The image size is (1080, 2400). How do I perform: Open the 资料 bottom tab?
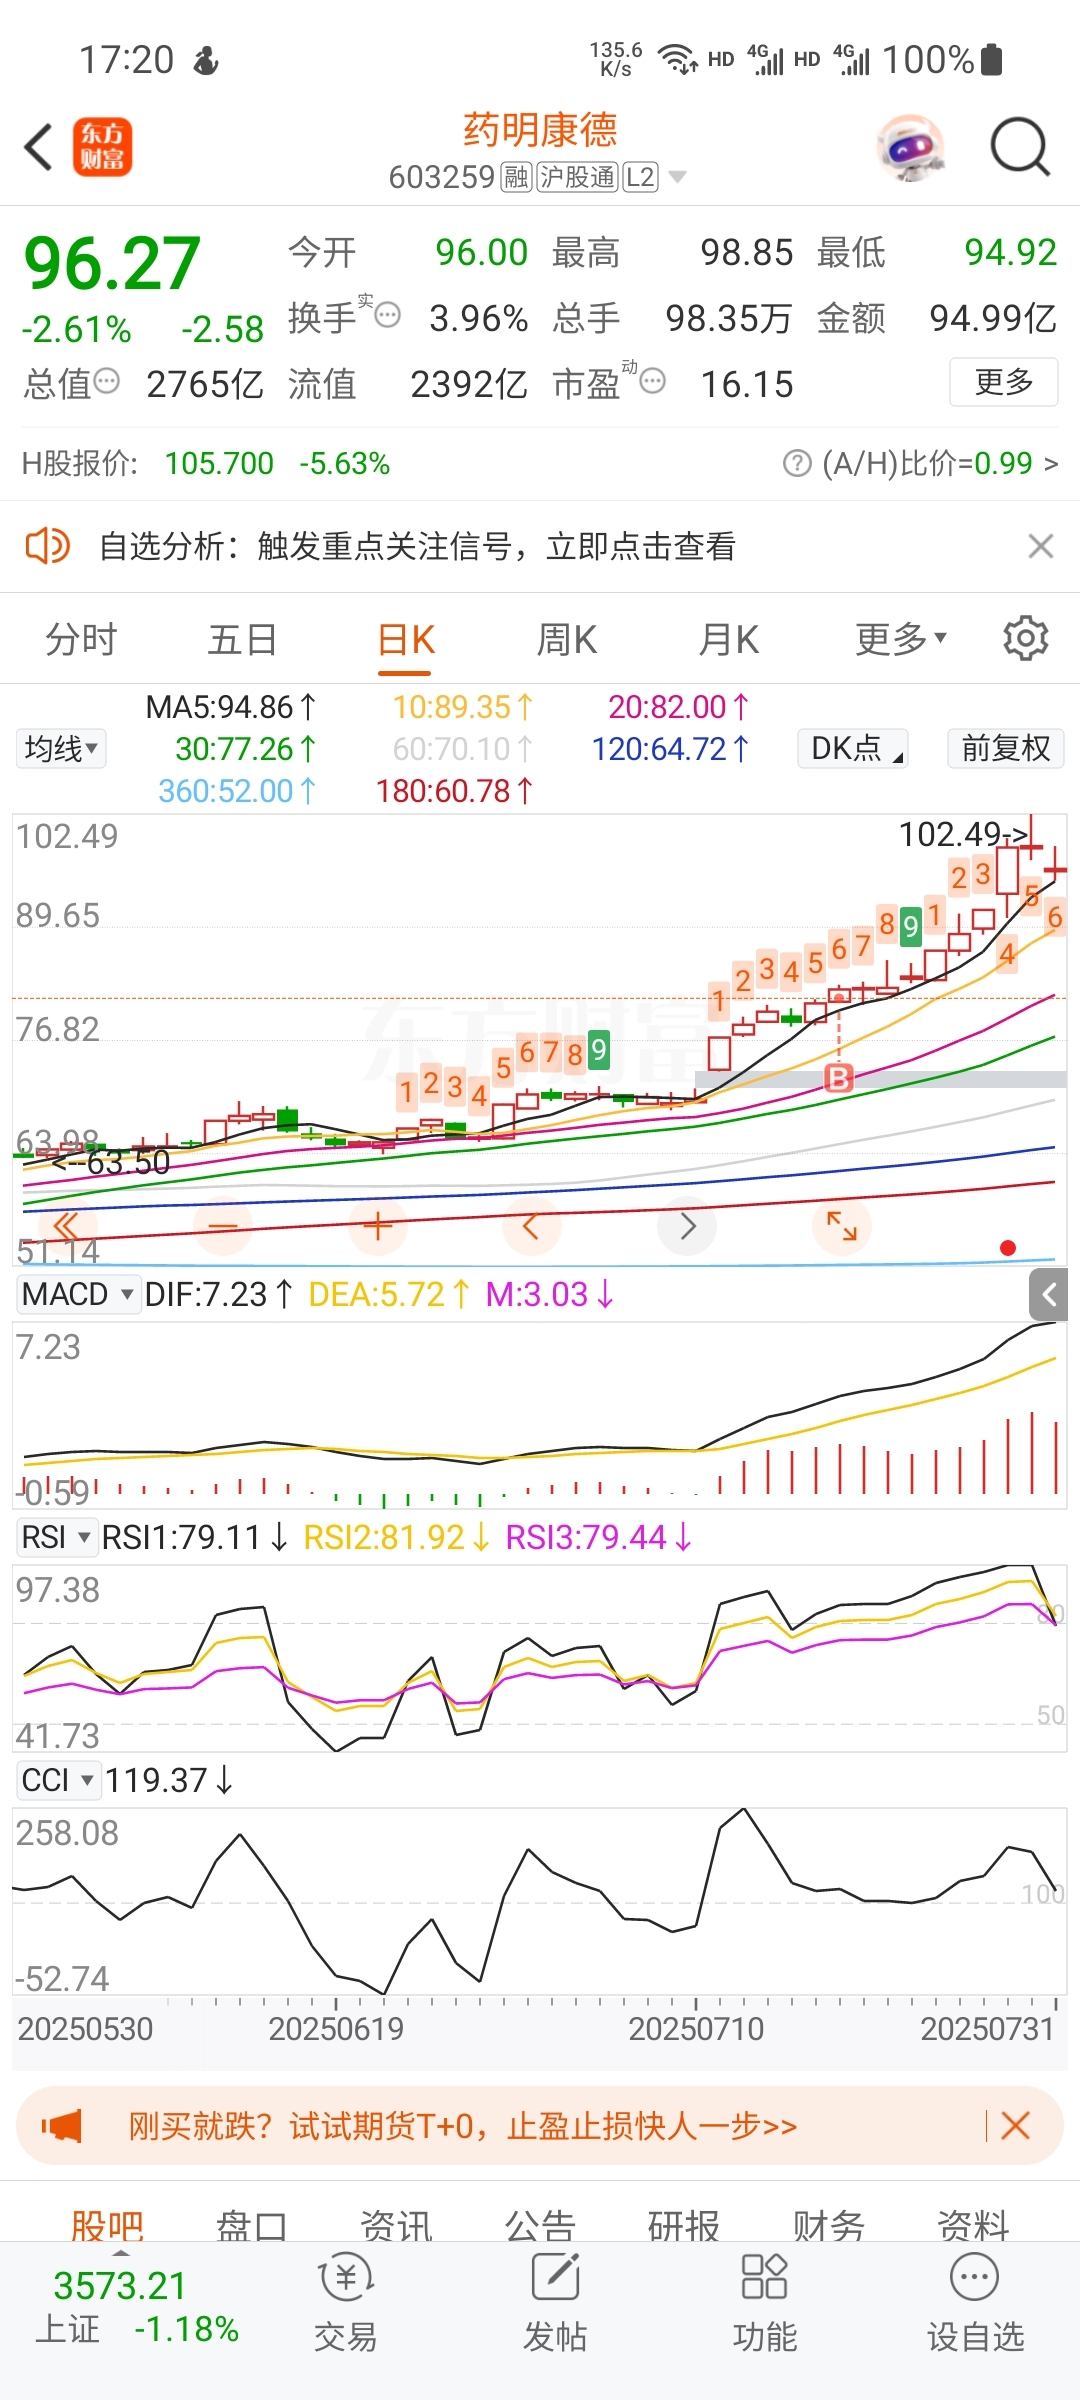point(973,2225)
